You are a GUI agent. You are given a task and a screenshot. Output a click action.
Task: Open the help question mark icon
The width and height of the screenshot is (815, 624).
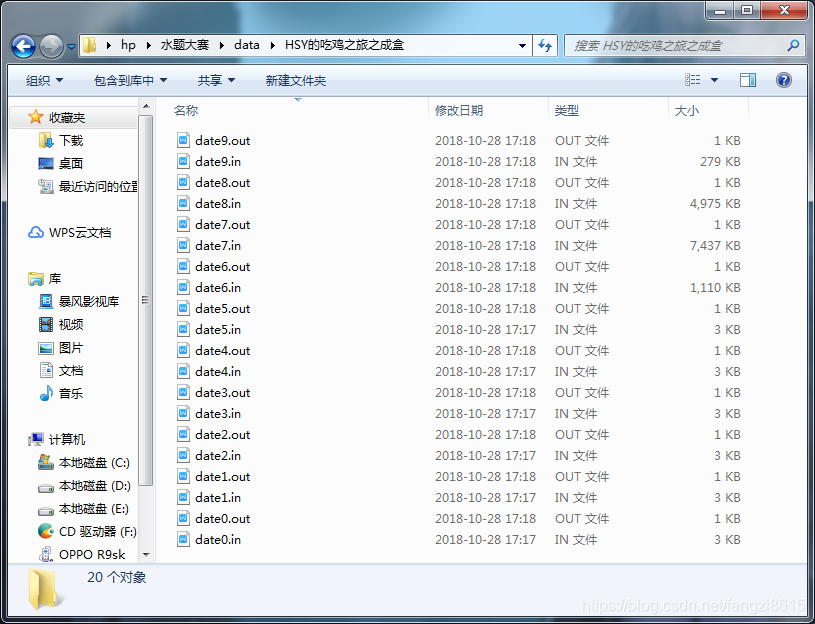coord(784,80)
